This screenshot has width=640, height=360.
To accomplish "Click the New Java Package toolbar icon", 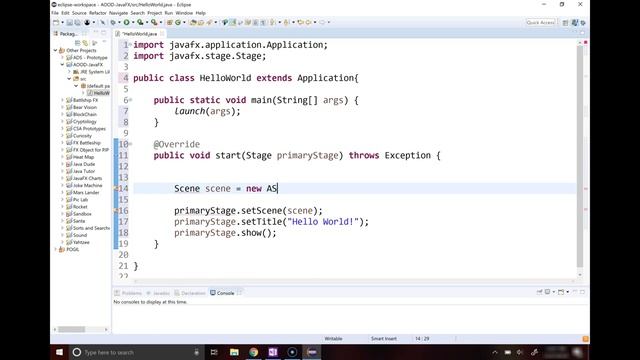I will point(169,22).
